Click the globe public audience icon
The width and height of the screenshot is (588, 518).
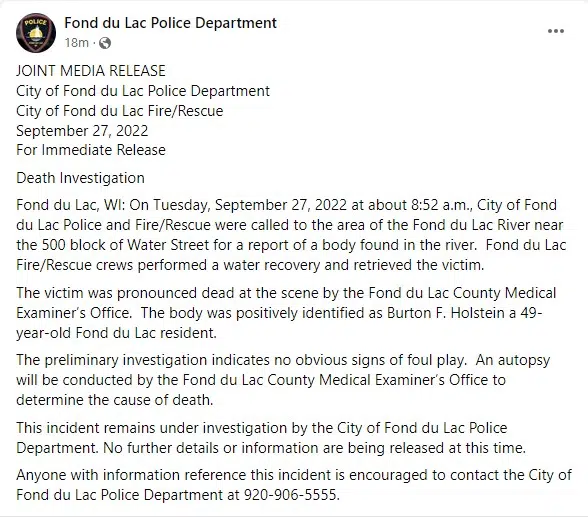coord(105,43)
